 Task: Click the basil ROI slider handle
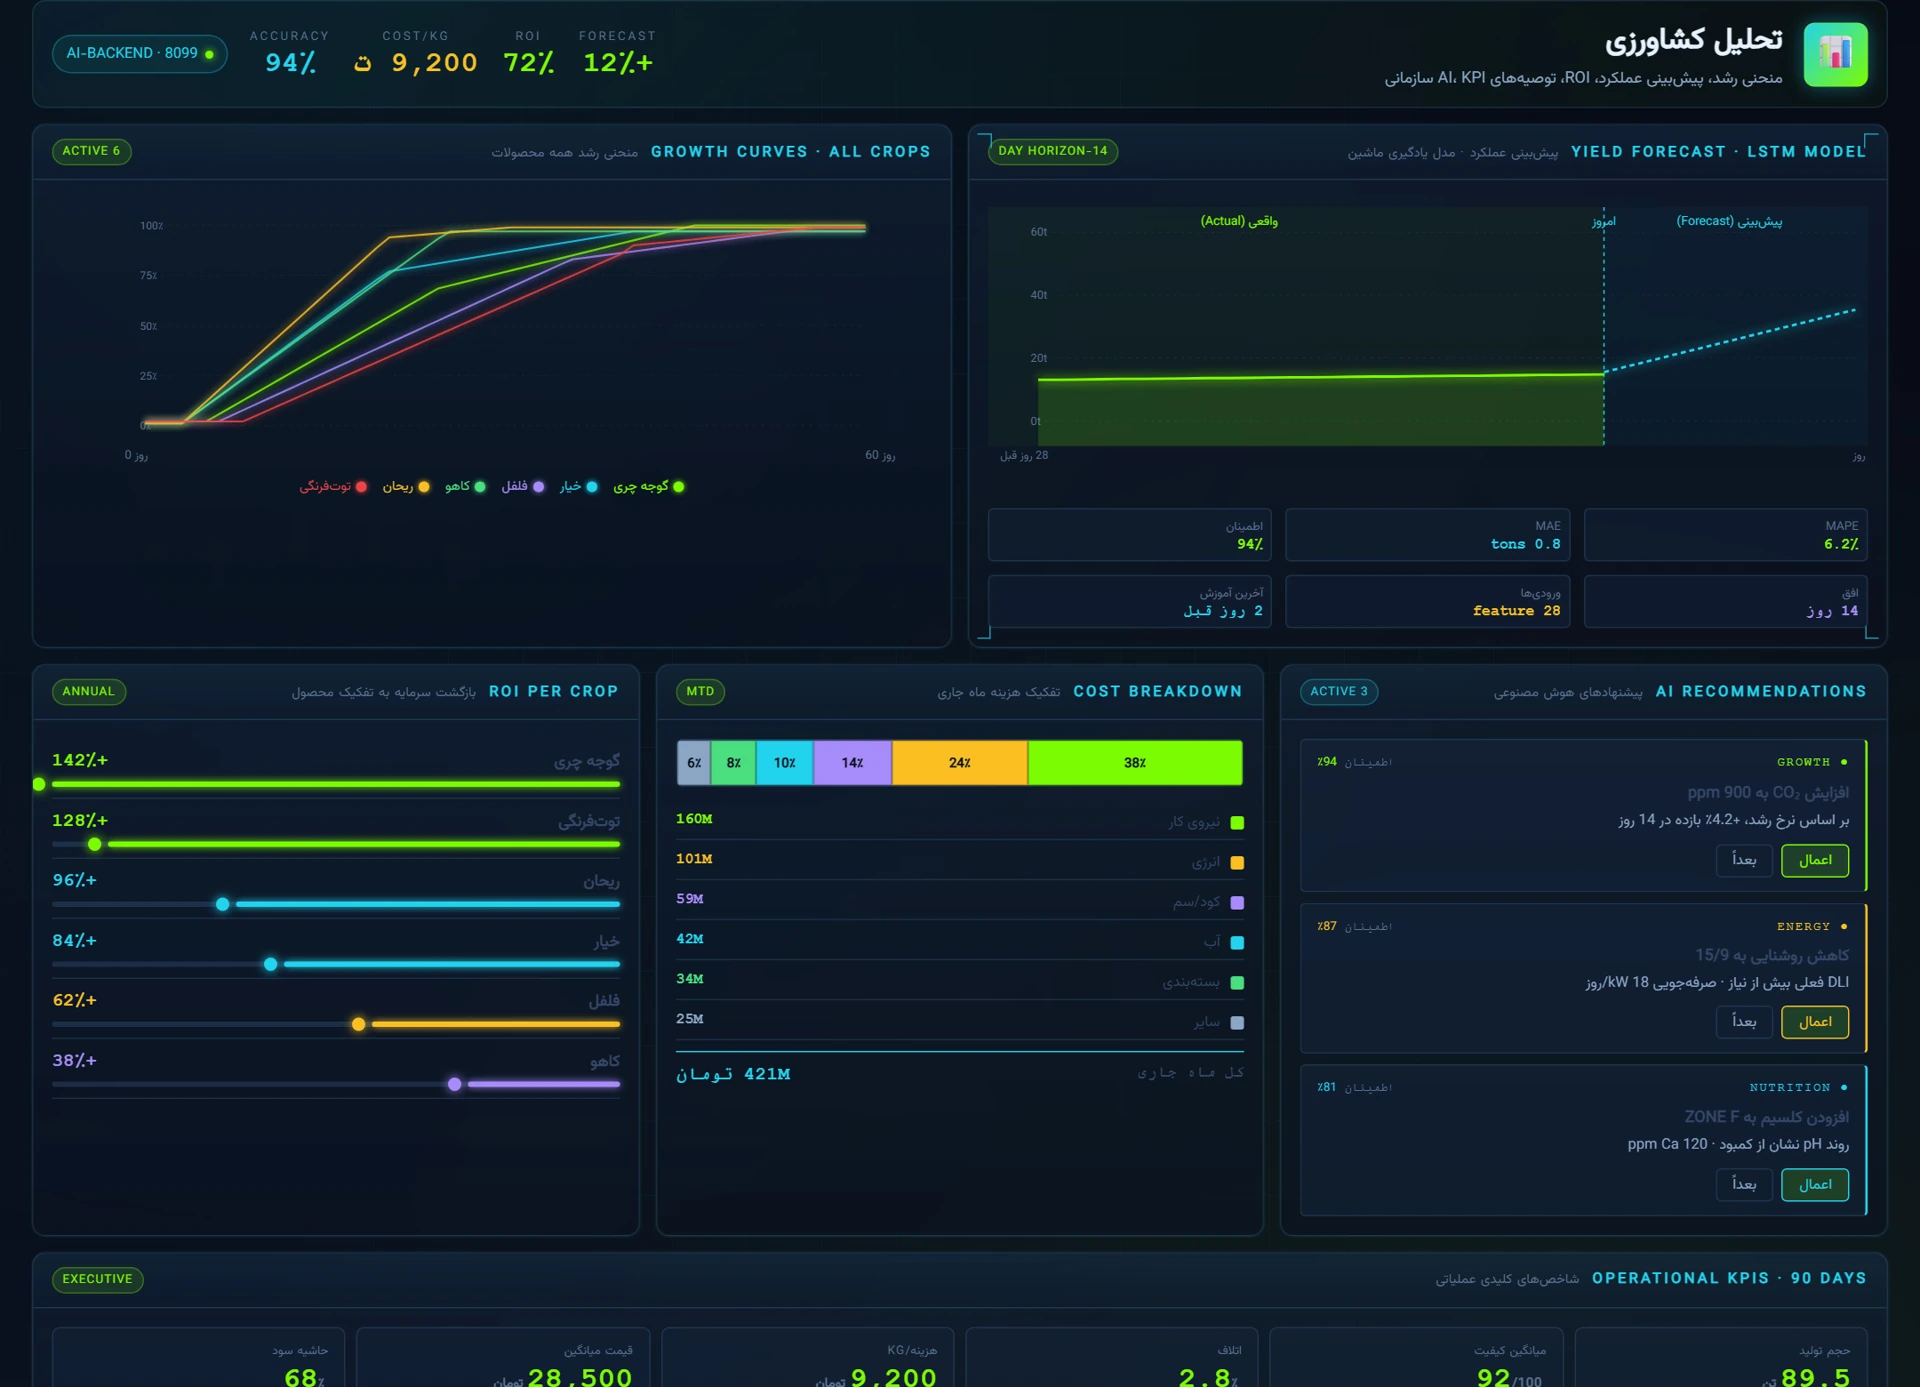[223, 904]
